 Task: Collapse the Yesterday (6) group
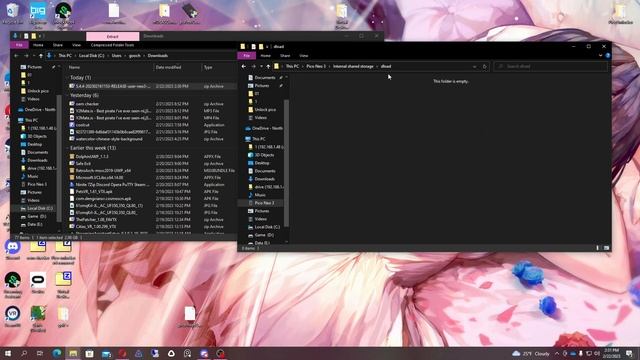pos(68,96)
